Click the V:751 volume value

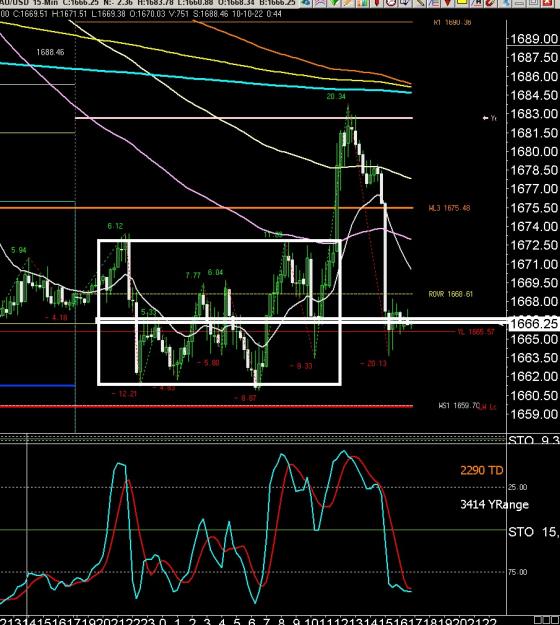[x=179, y=14]
